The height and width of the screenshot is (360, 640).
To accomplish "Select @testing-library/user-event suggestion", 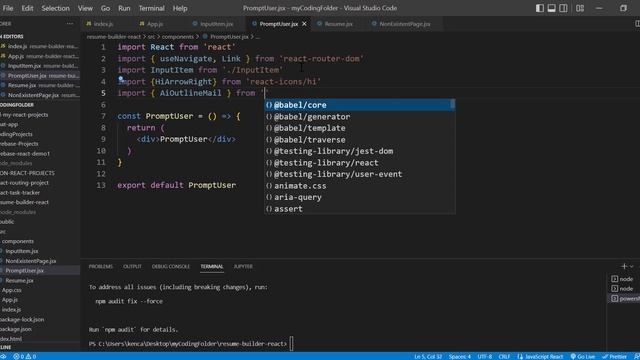I will (360, 174).
